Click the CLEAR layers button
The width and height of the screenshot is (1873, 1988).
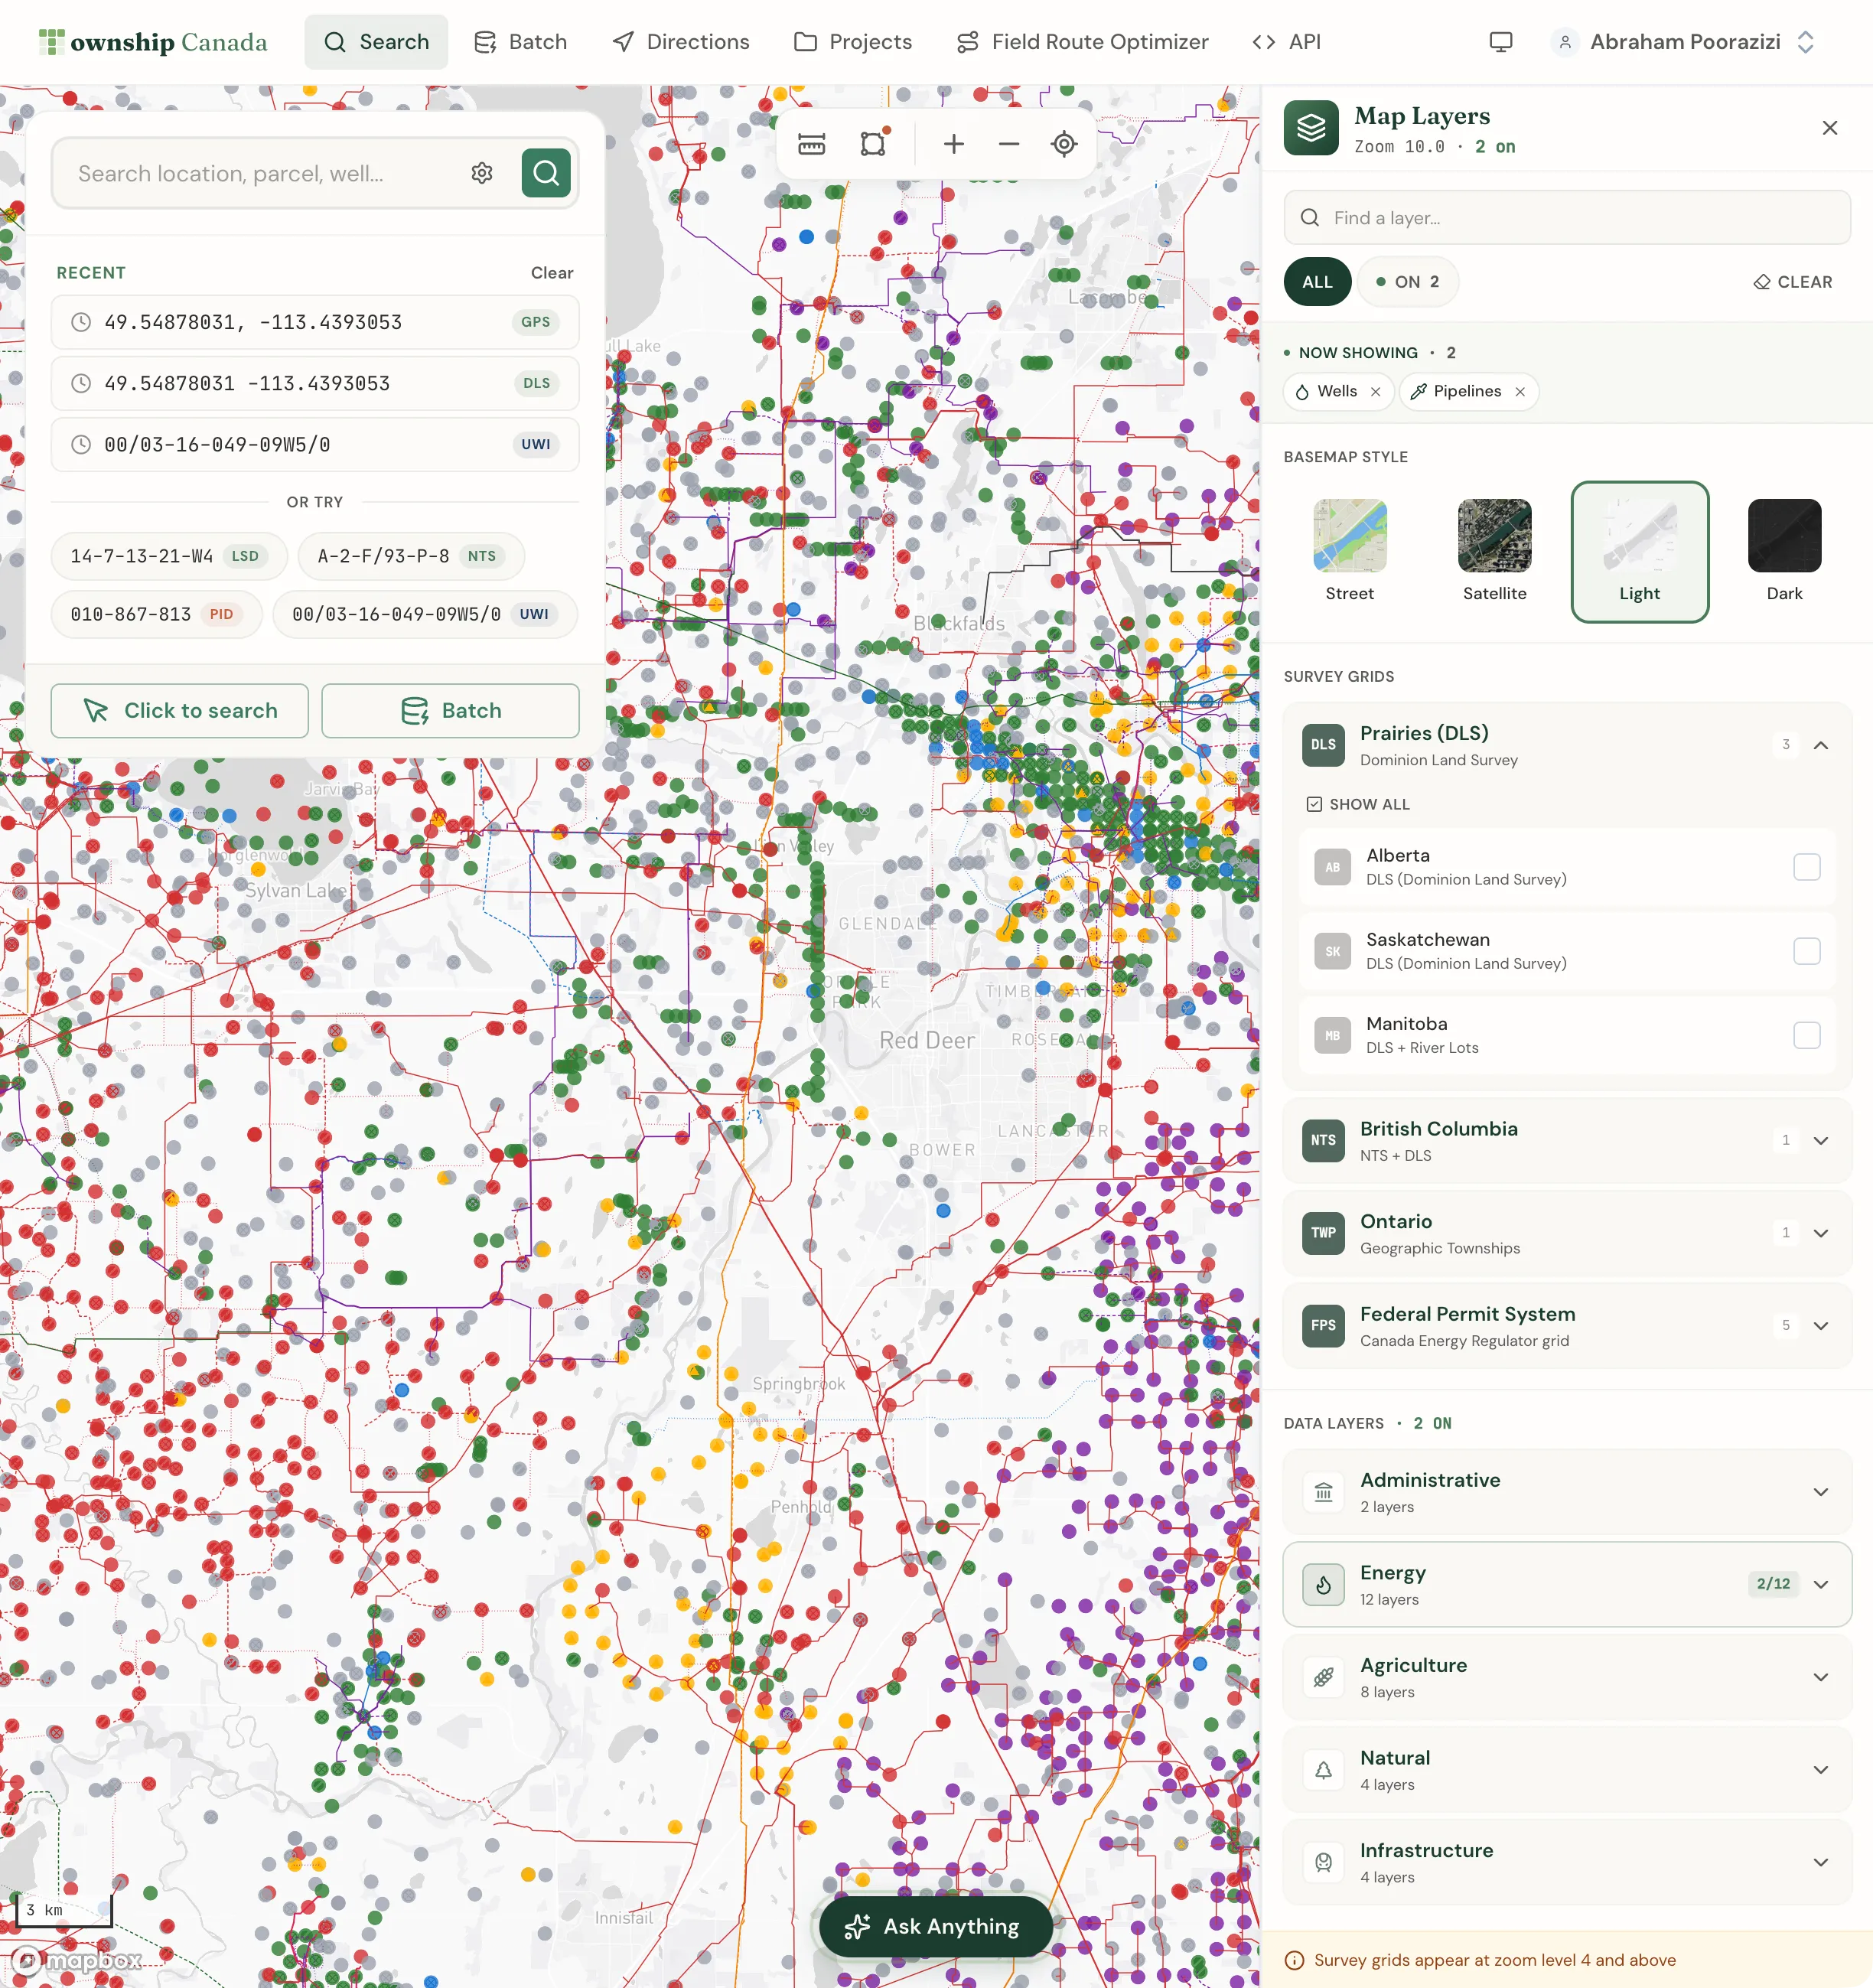click(1793, 282)
